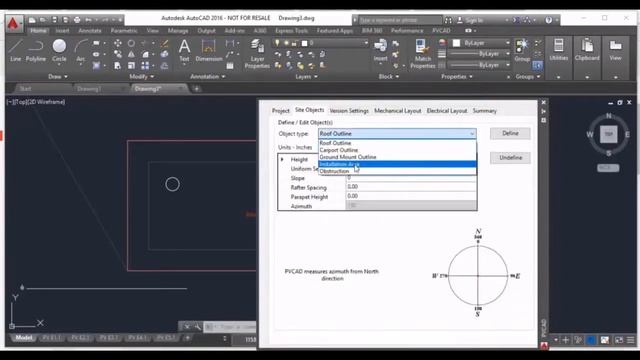Add a new drawing tab

click(196, 89)
